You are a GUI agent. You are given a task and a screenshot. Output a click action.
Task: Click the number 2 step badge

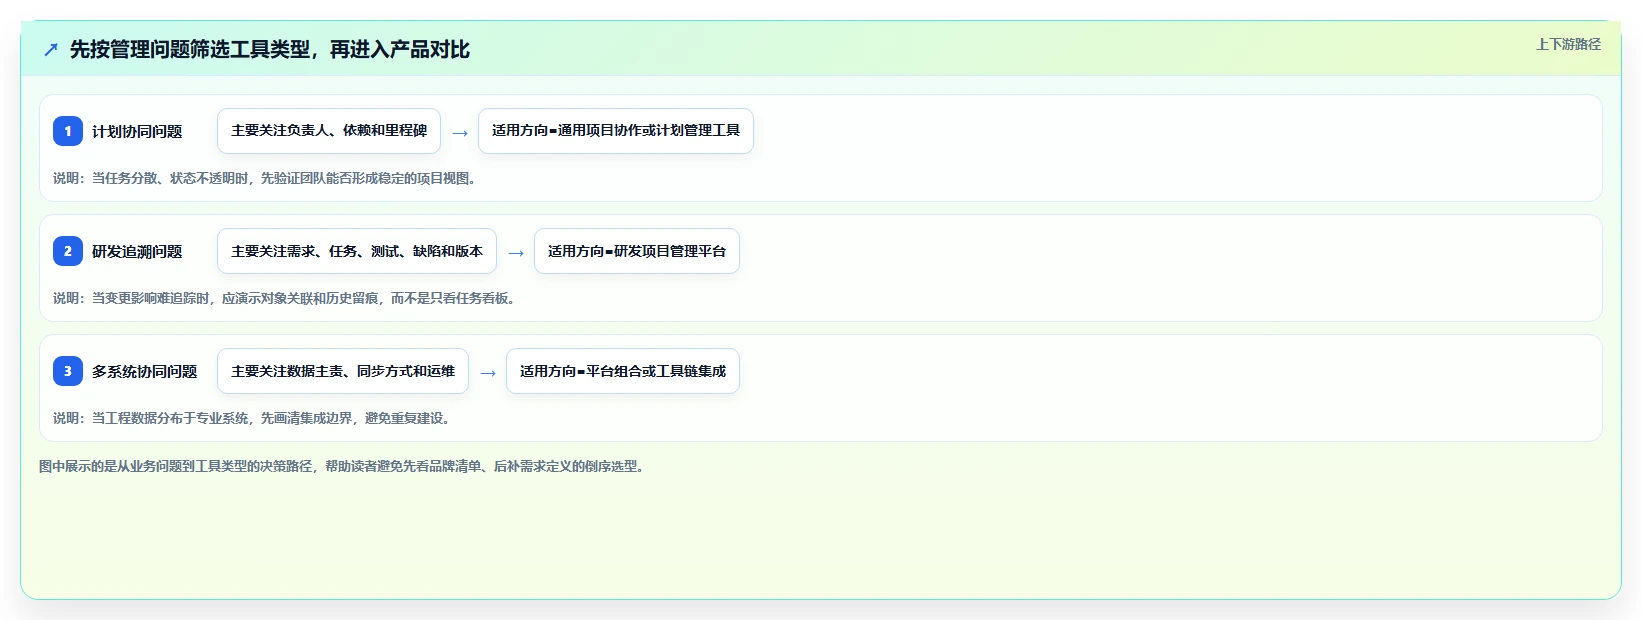68,251
